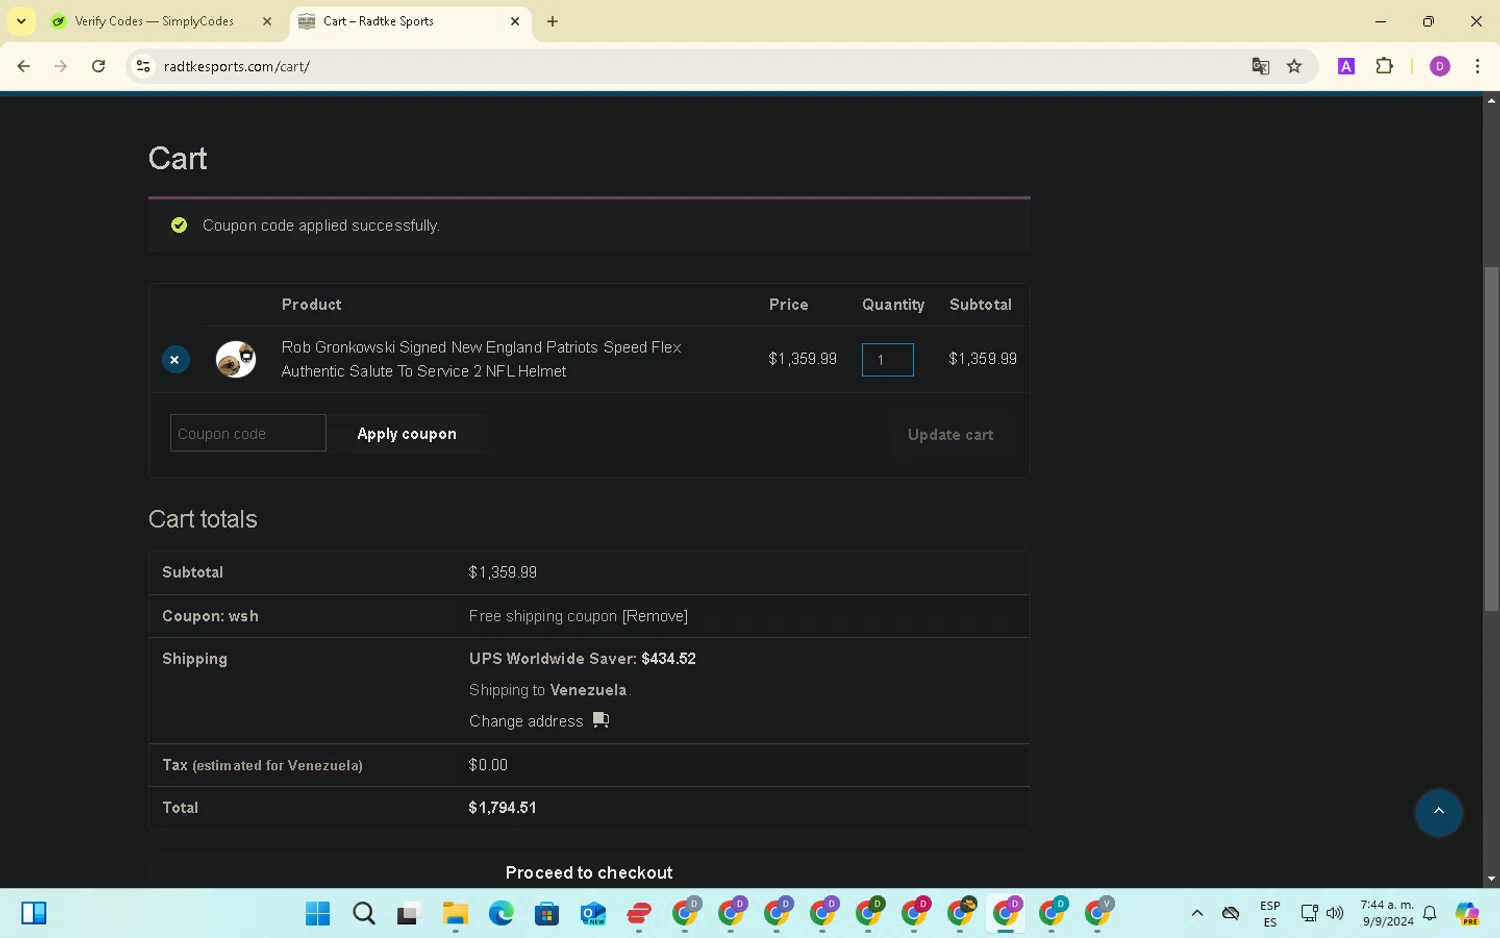This screenshot has width=1500, height=938.
Task: Remove the Gronkowski helmet from cart
Action: click(176, 359)
